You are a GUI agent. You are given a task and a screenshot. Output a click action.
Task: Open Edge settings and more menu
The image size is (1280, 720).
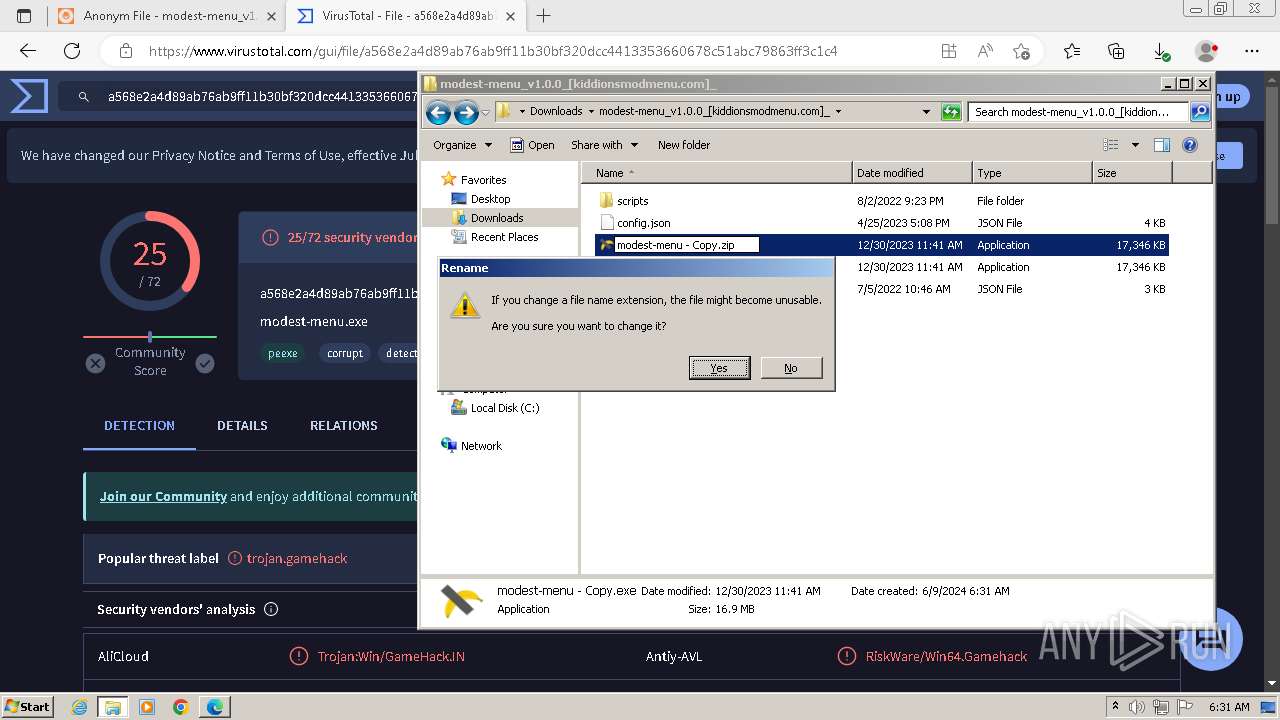pyautogui.click(x=1252, y=51)
